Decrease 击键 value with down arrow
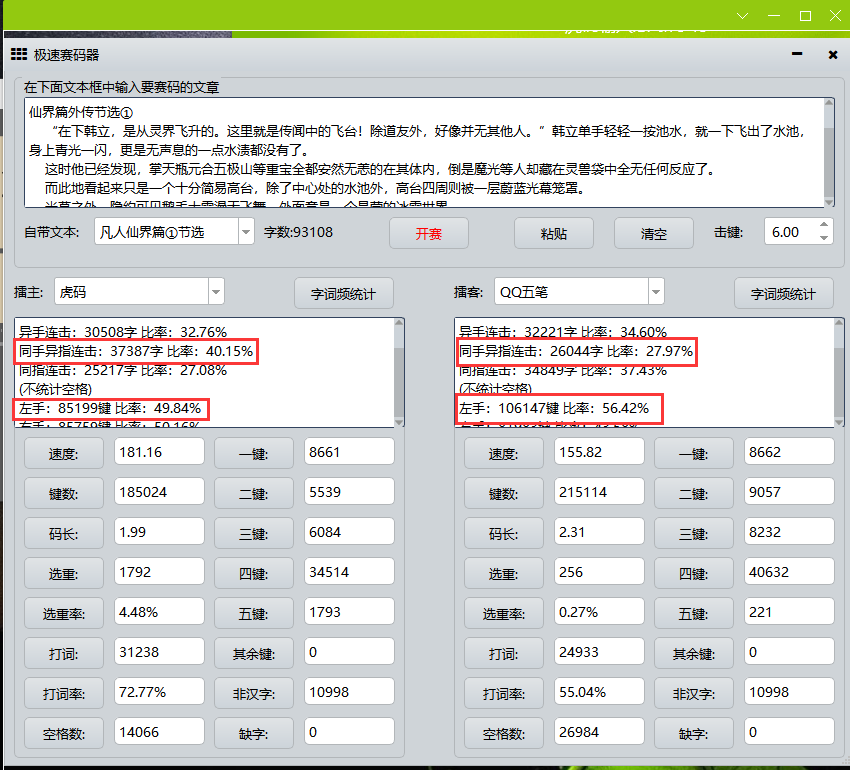The image size is (850, 770). coord(824,238)
